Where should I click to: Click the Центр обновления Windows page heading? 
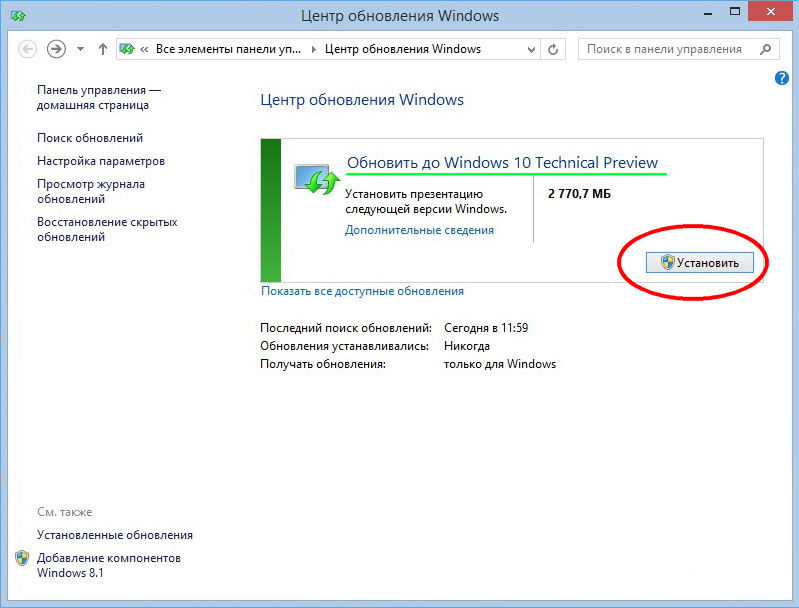[362, 99]
